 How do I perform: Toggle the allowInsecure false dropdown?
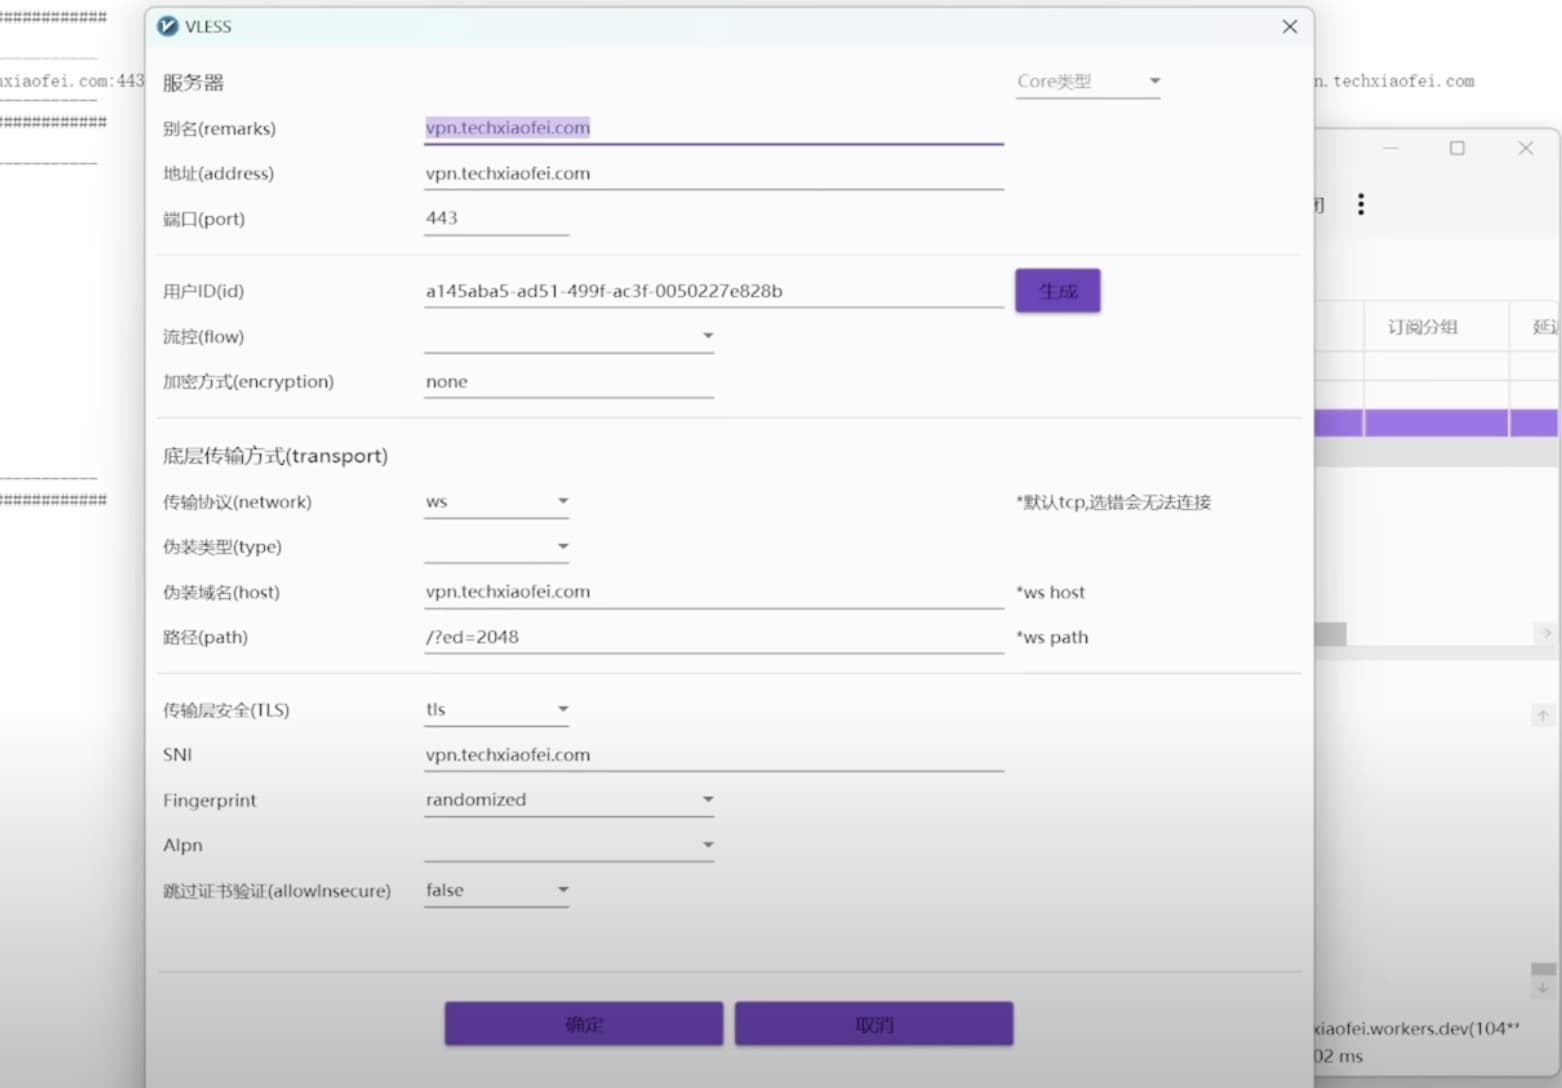(496, 891)
